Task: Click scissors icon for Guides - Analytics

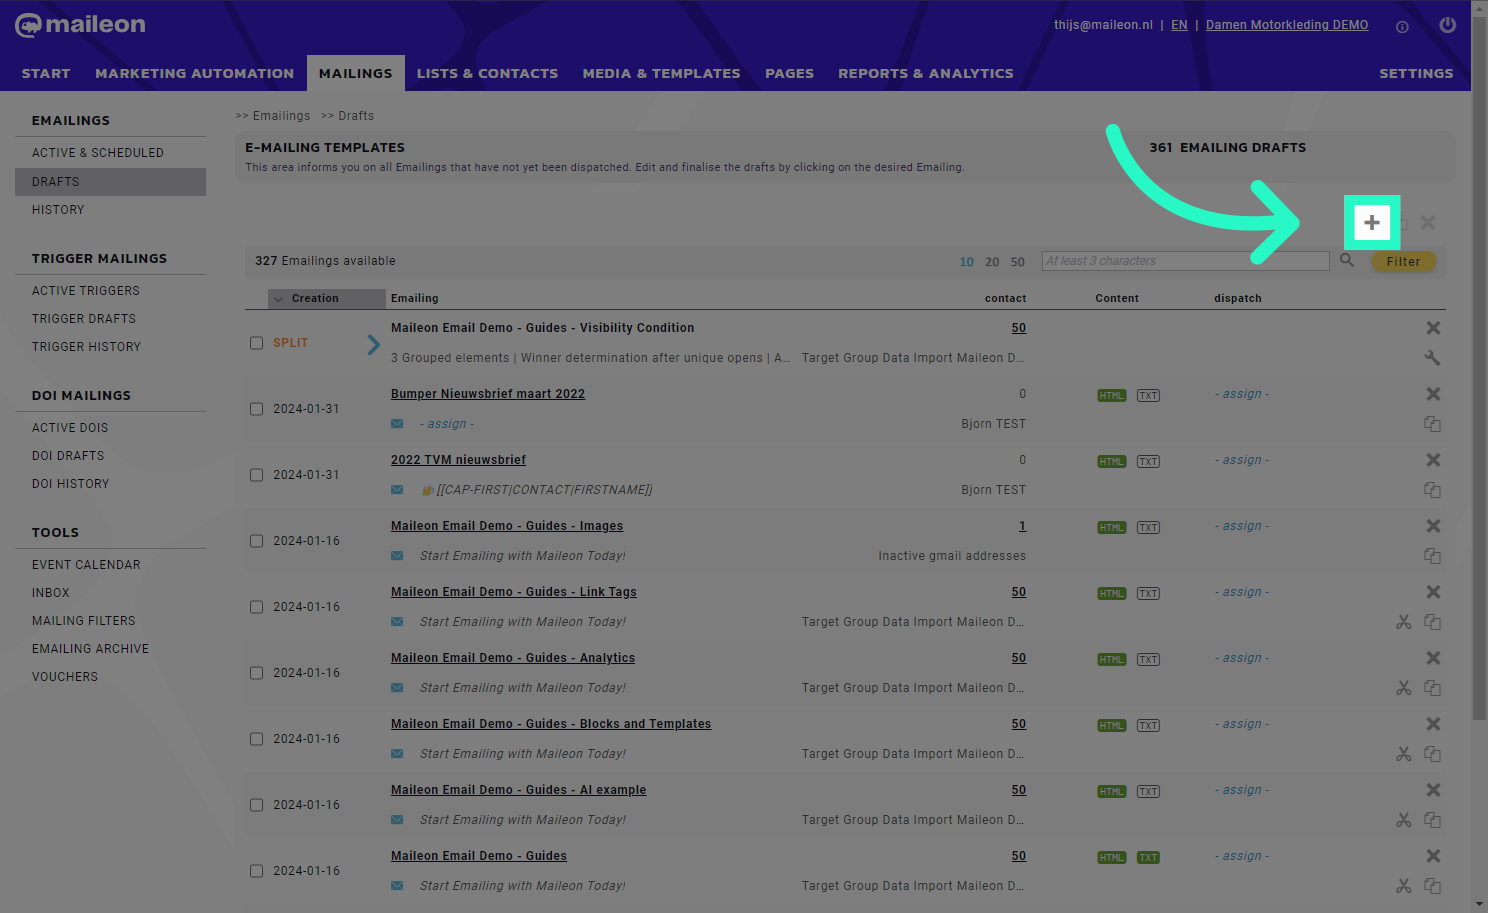Action: pos(1404,688)
